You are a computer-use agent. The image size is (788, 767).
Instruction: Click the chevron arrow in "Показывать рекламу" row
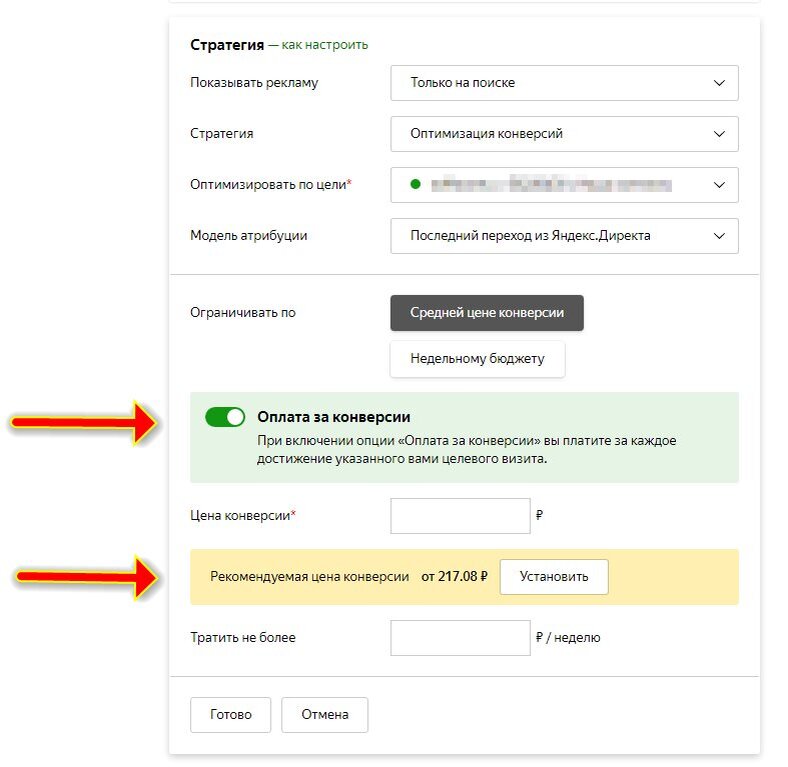[719, 83]
